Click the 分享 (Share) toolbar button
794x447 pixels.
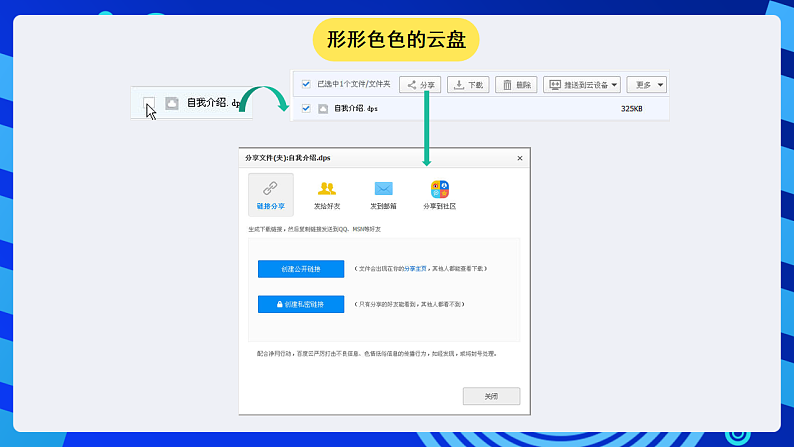click(x=420, y=85)
